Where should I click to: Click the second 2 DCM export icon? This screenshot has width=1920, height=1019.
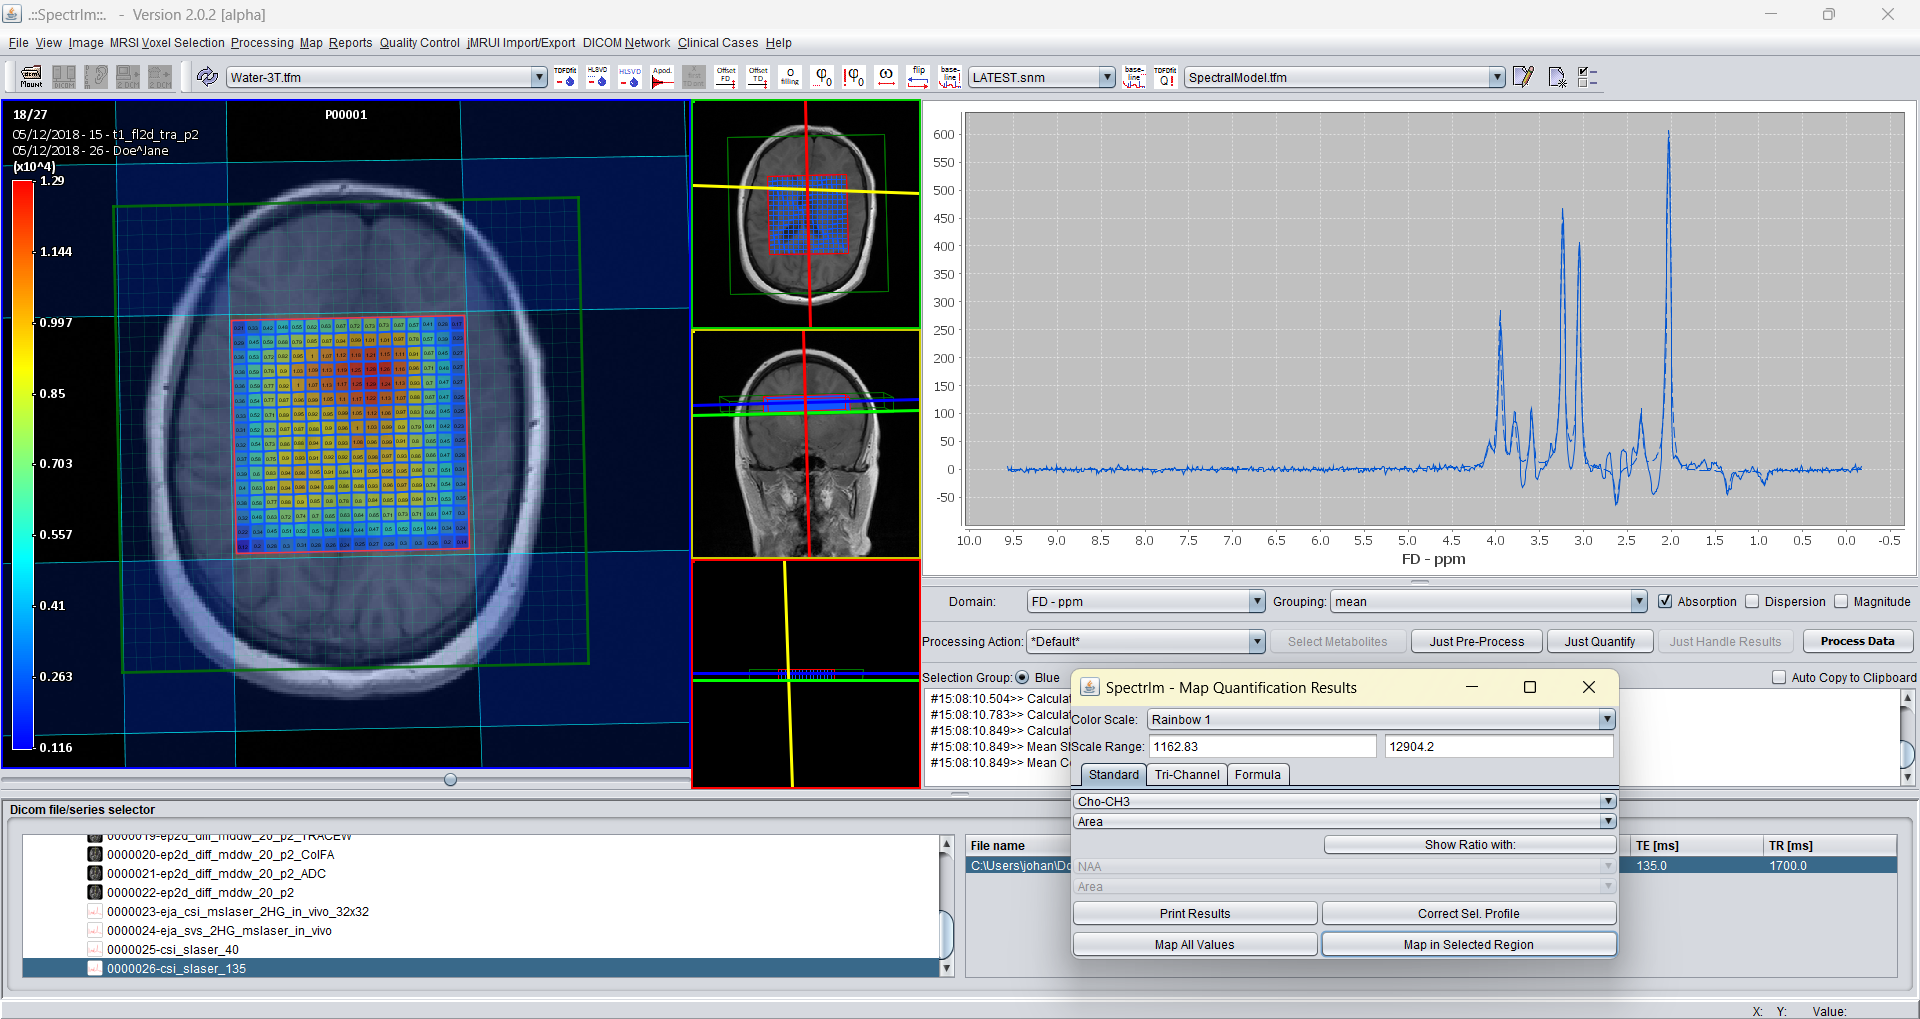(x=160, y=77)
